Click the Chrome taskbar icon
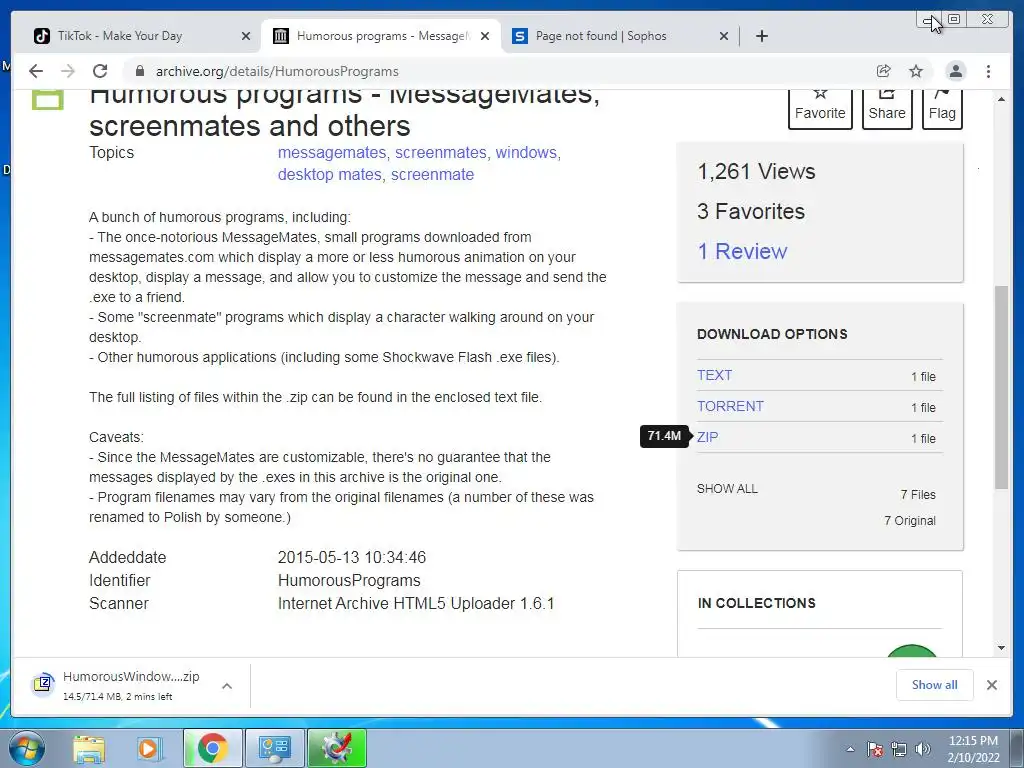Screen dimensions: 1024x768 (212, 748)
